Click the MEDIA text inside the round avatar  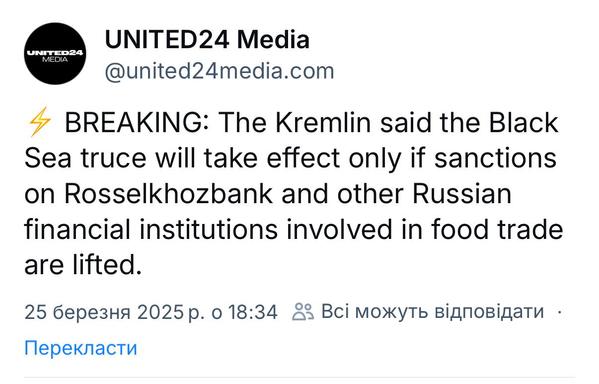coord(55,59)
